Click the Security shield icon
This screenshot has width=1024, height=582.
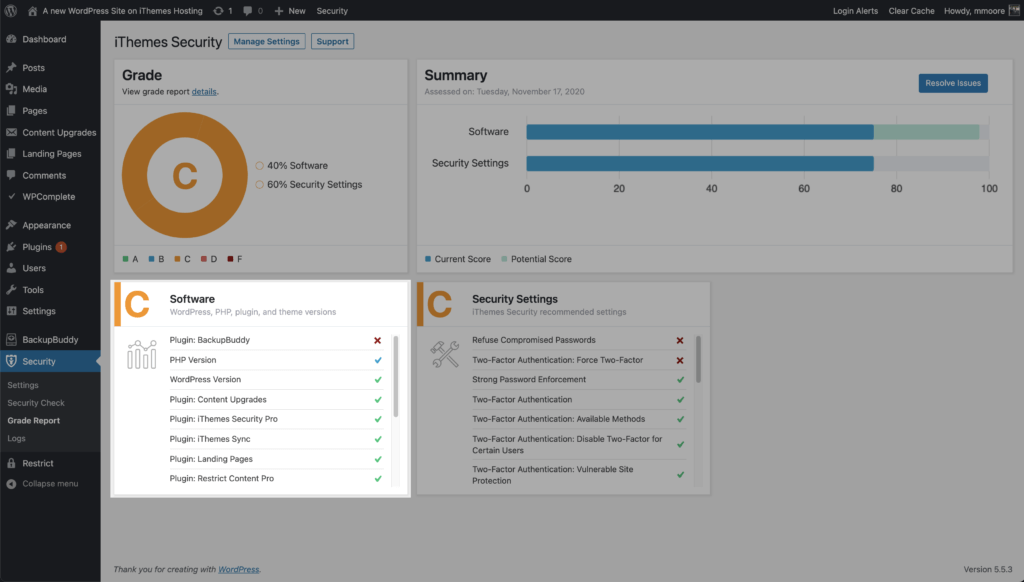(x=11, y=361)
